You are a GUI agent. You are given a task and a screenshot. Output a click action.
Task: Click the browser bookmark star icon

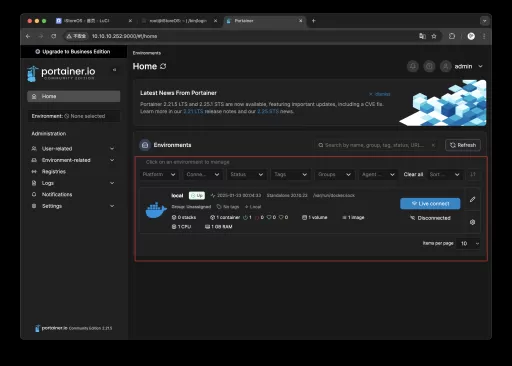pos(434,36)
